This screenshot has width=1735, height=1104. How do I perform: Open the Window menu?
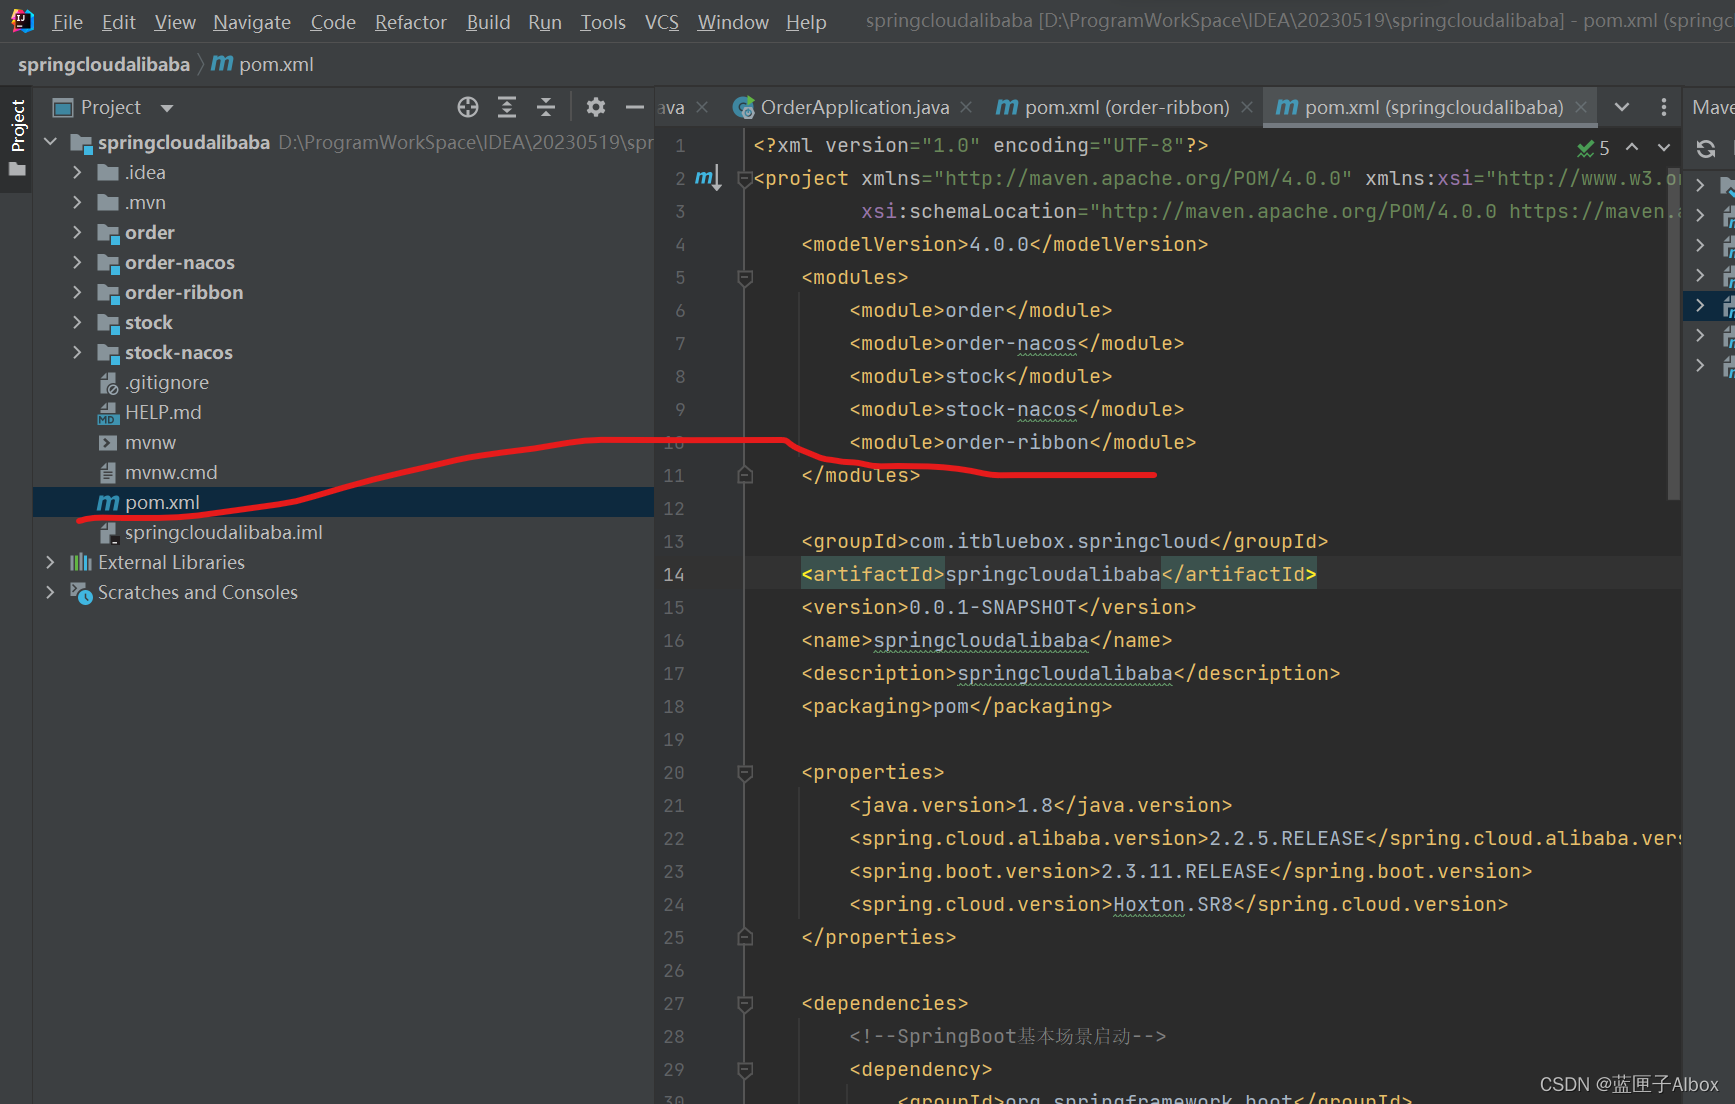point(733,22)
